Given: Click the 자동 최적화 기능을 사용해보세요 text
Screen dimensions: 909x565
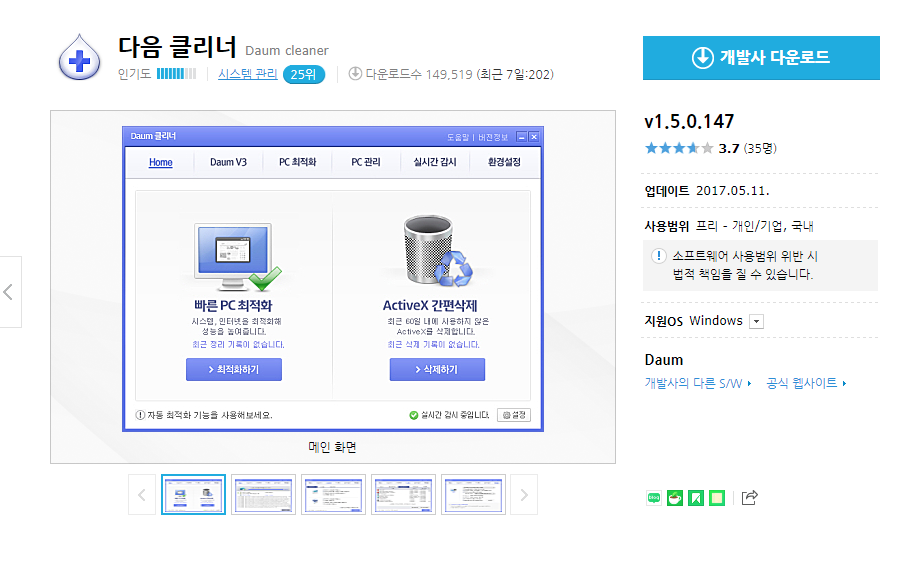Looking at the screenshot, I should [209, 415].
